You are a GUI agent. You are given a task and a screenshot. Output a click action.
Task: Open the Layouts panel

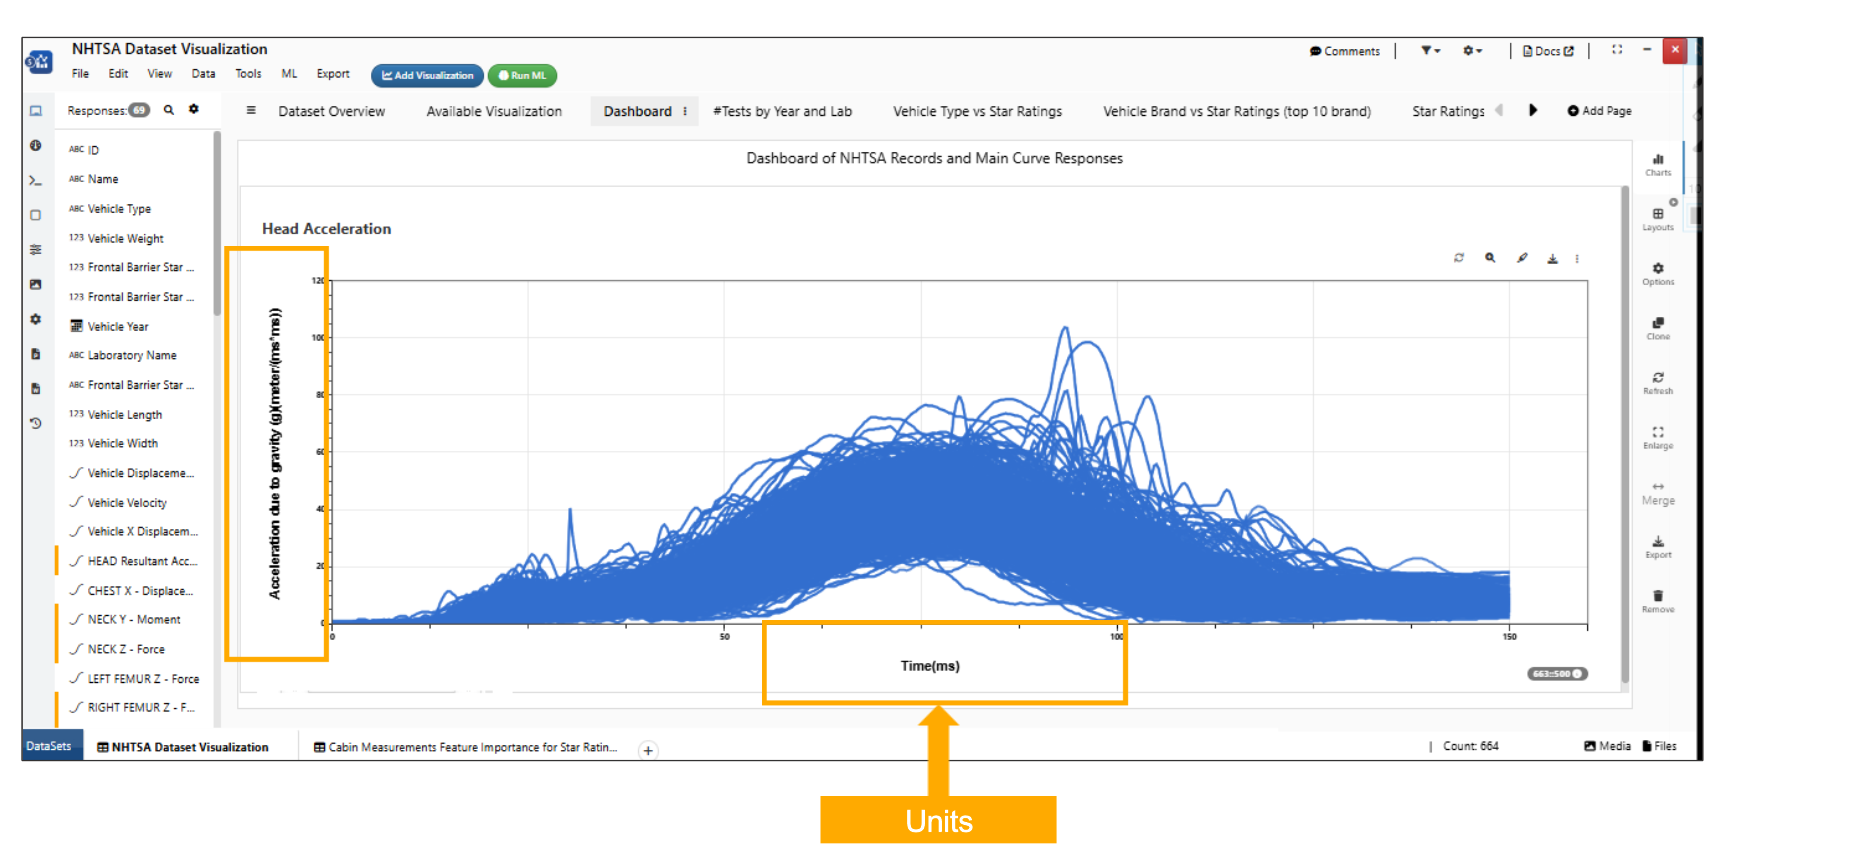(1658, 219)
